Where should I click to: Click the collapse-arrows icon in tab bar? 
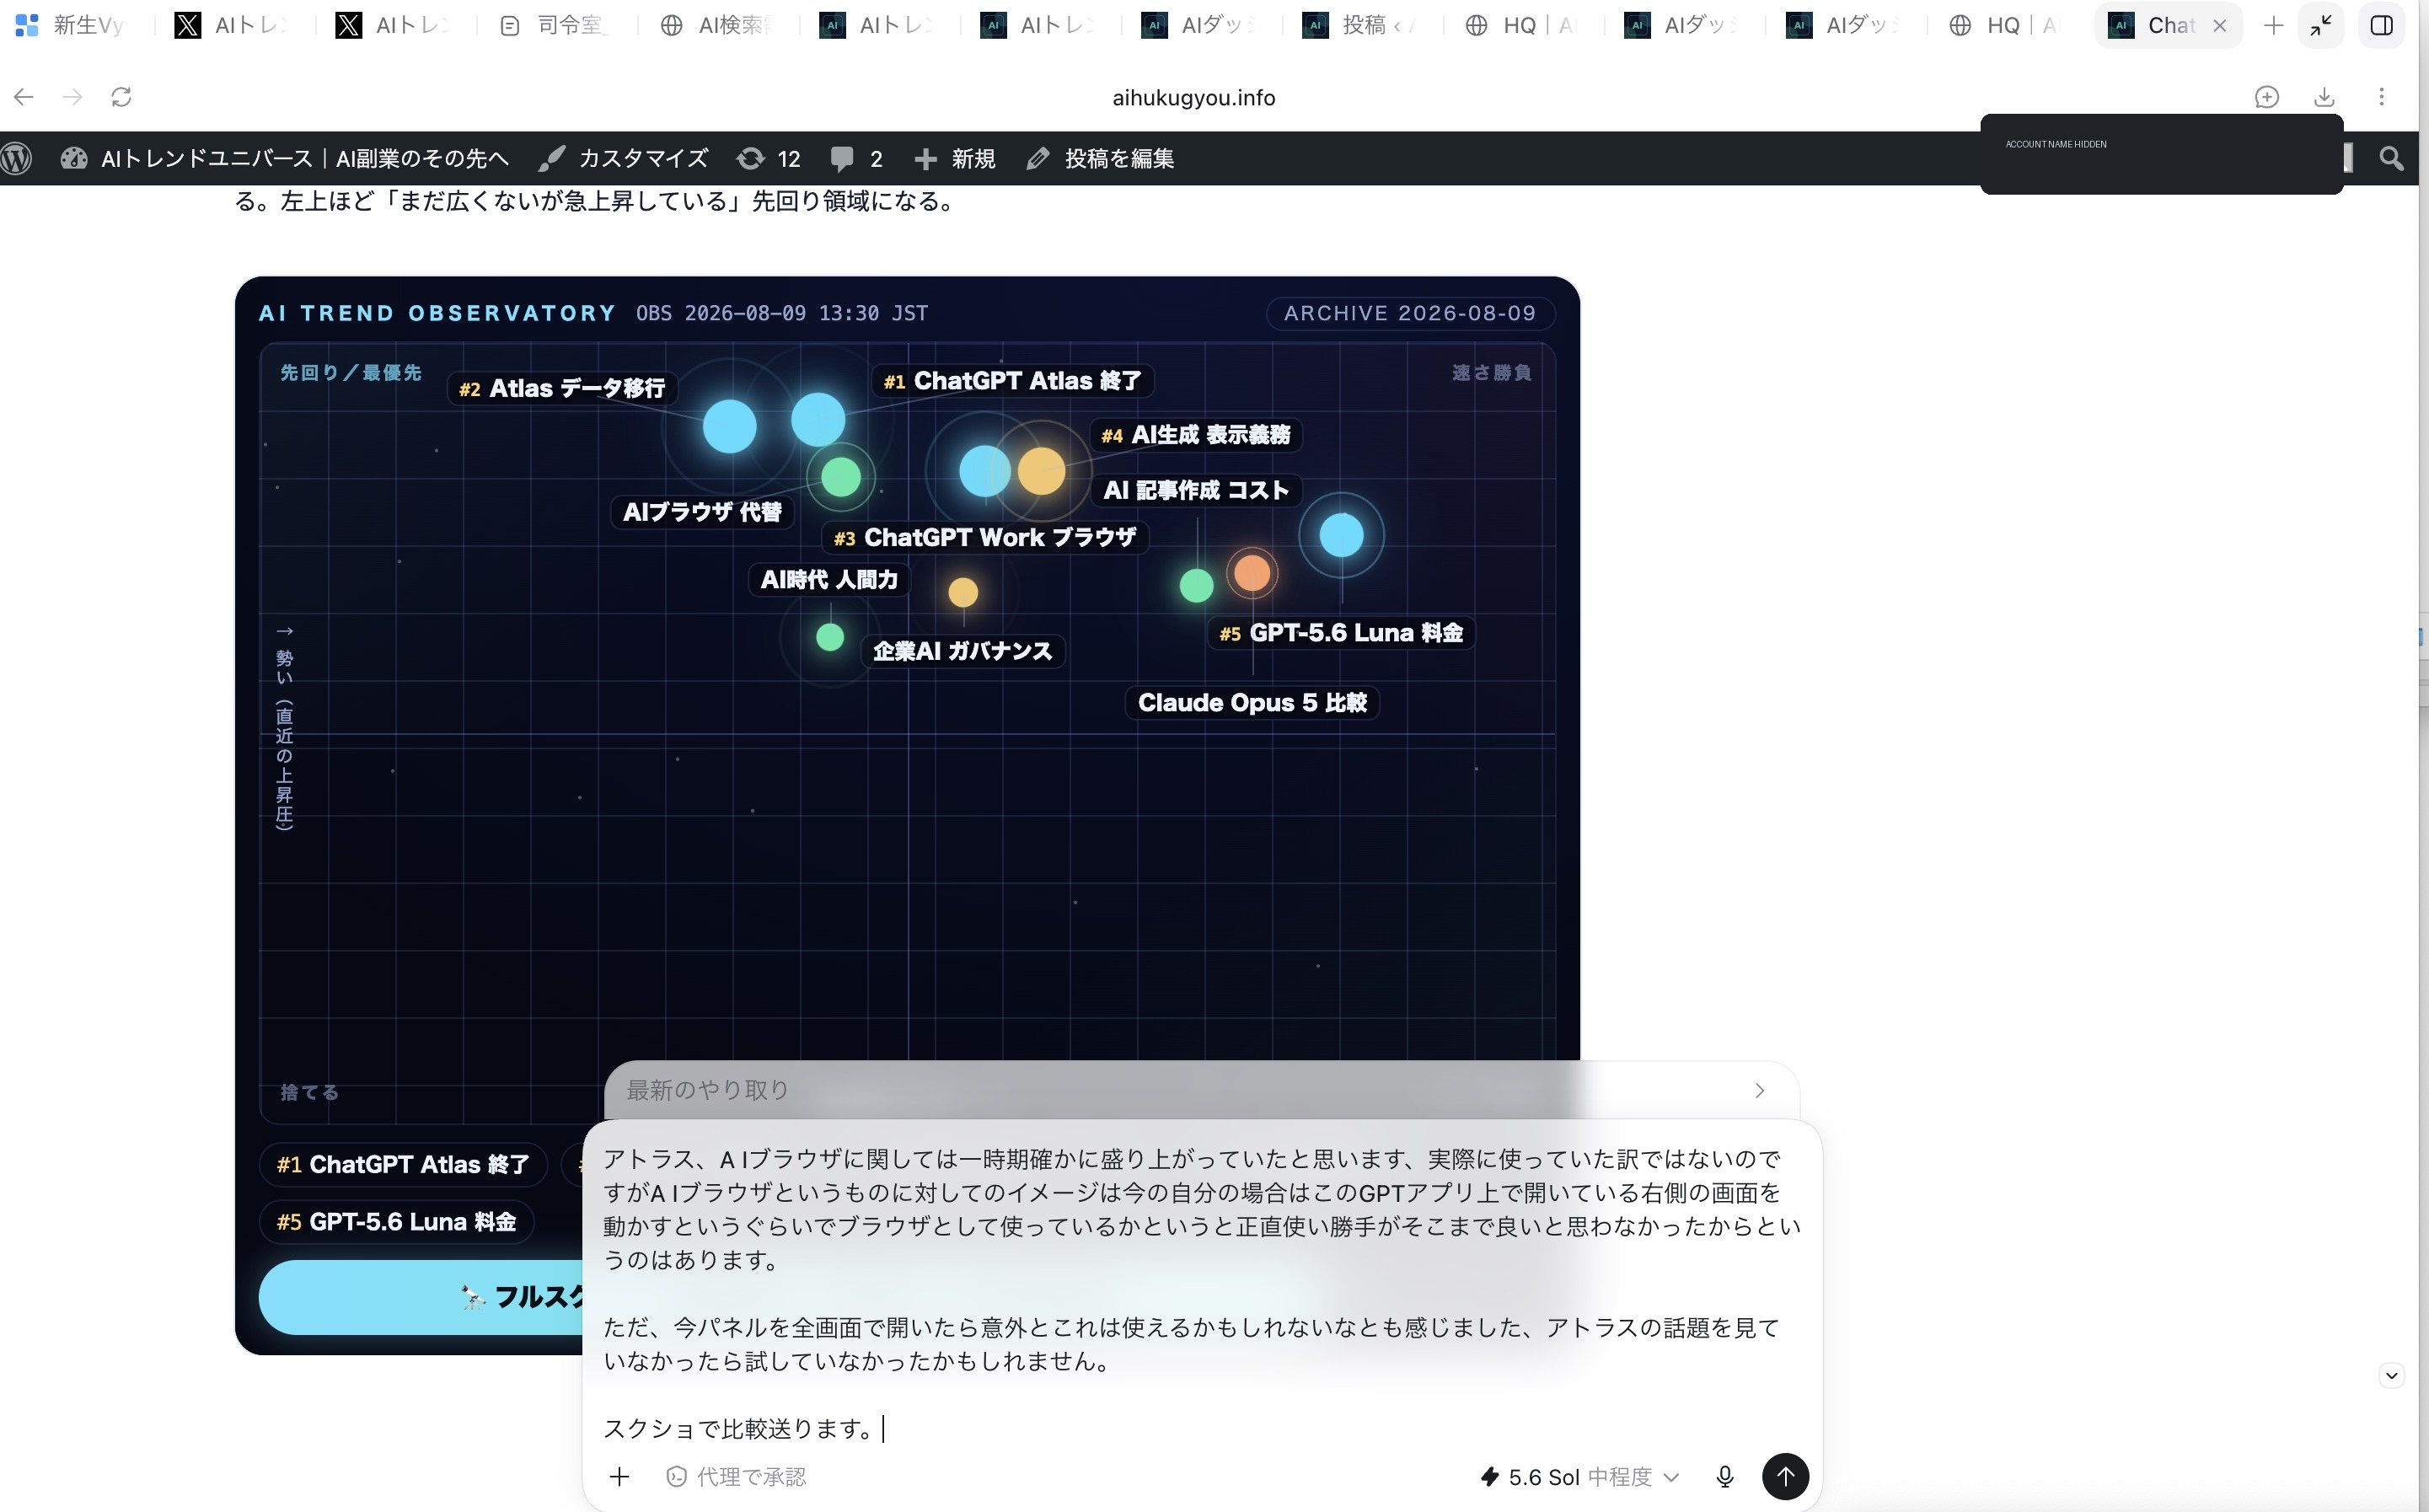tap(2321, 26)
